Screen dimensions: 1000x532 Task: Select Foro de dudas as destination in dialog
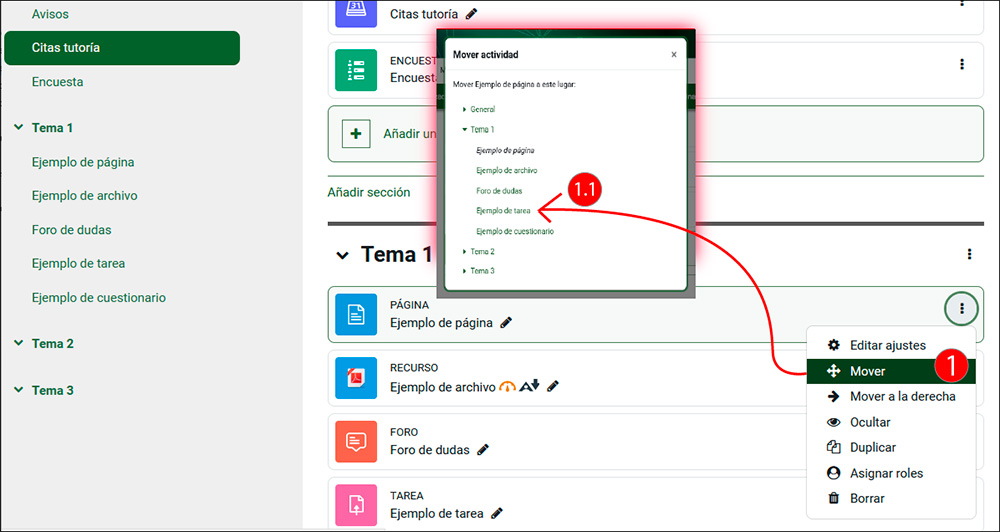499,191
